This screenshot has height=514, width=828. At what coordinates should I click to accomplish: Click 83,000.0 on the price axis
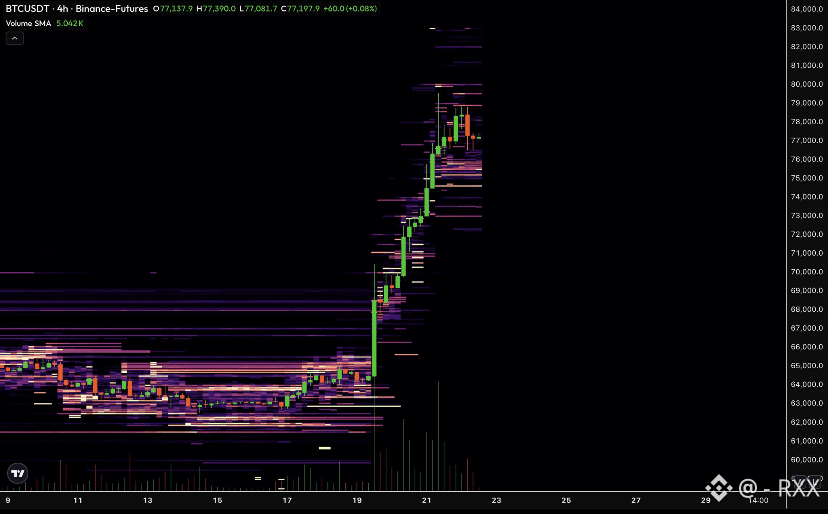click(x=806, y=27)
